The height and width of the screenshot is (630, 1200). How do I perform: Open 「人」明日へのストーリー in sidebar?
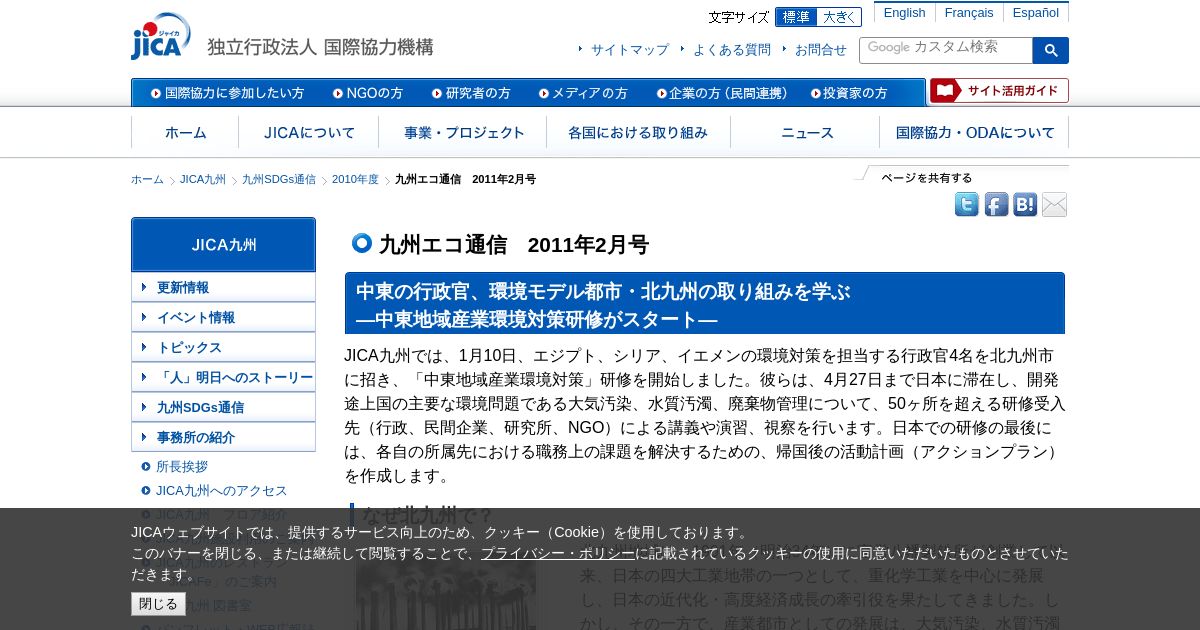pos(223,377)
